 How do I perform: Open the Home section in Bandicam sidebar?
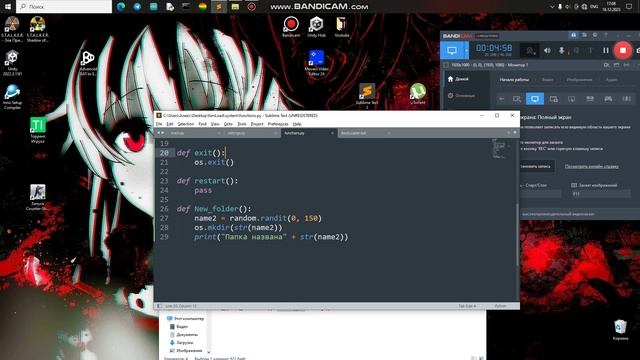(x=458, y=79)
